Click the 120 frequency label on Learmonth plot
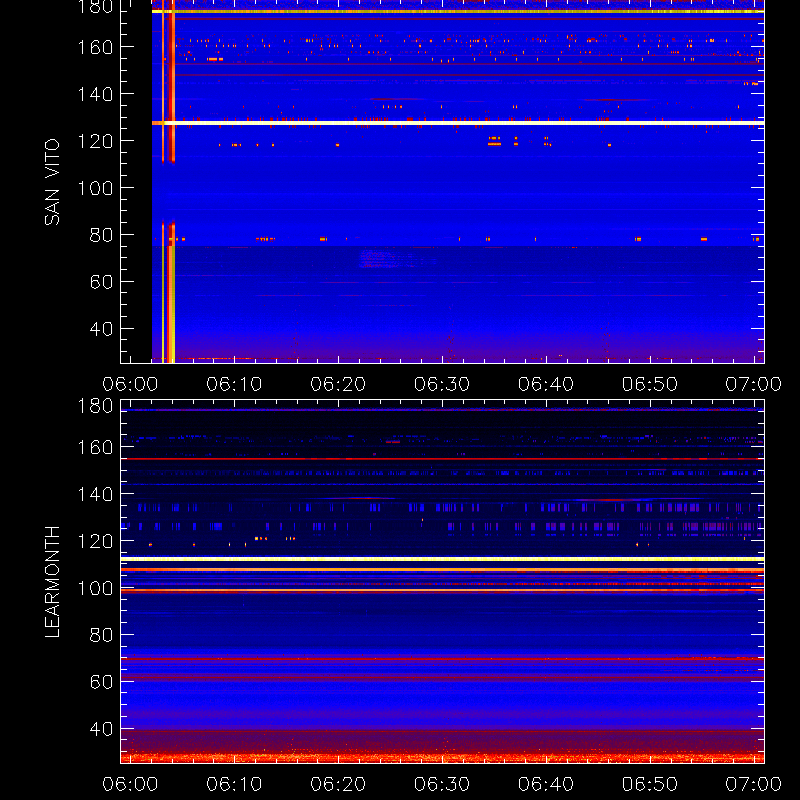Image resolution: width=800 pixels, height=800 pixels. click(x=95, y=541)
